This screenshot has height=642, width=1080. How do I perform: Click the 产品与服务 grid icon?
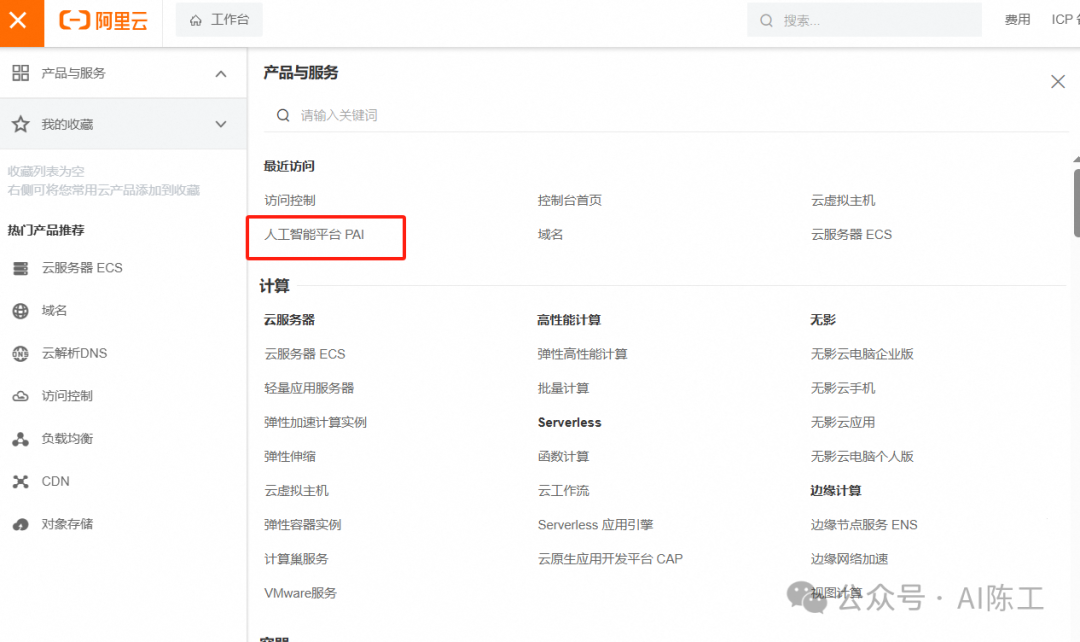(x=21, y=73)
